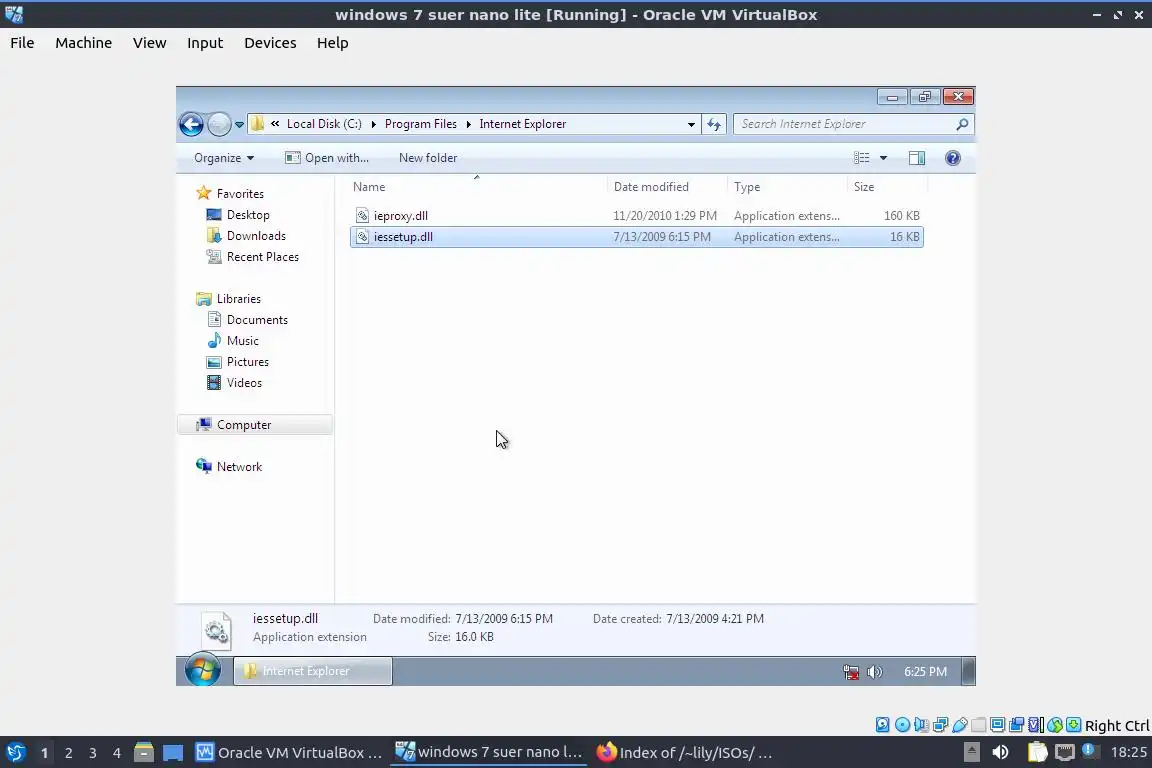Click VirtualBox recording status icon
Image resolution: width=1152 pixels, height=768 pixels.
pos(1017,725)
